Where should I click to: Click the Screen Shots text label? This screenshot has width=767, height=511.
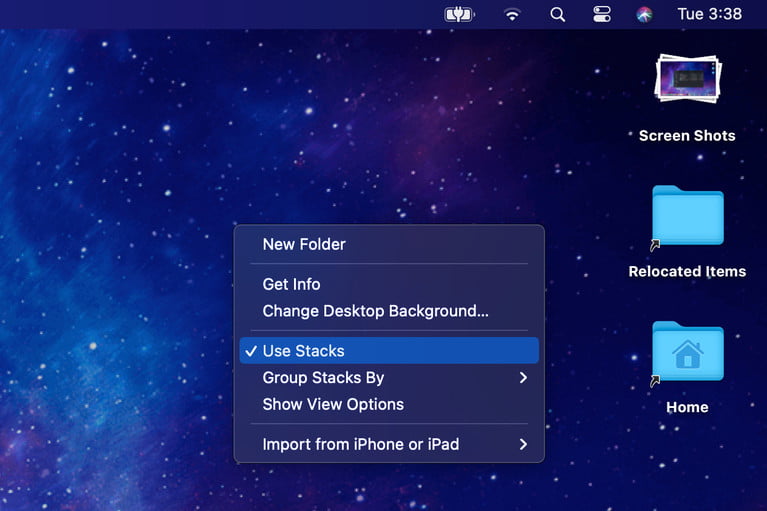[687, 136]
